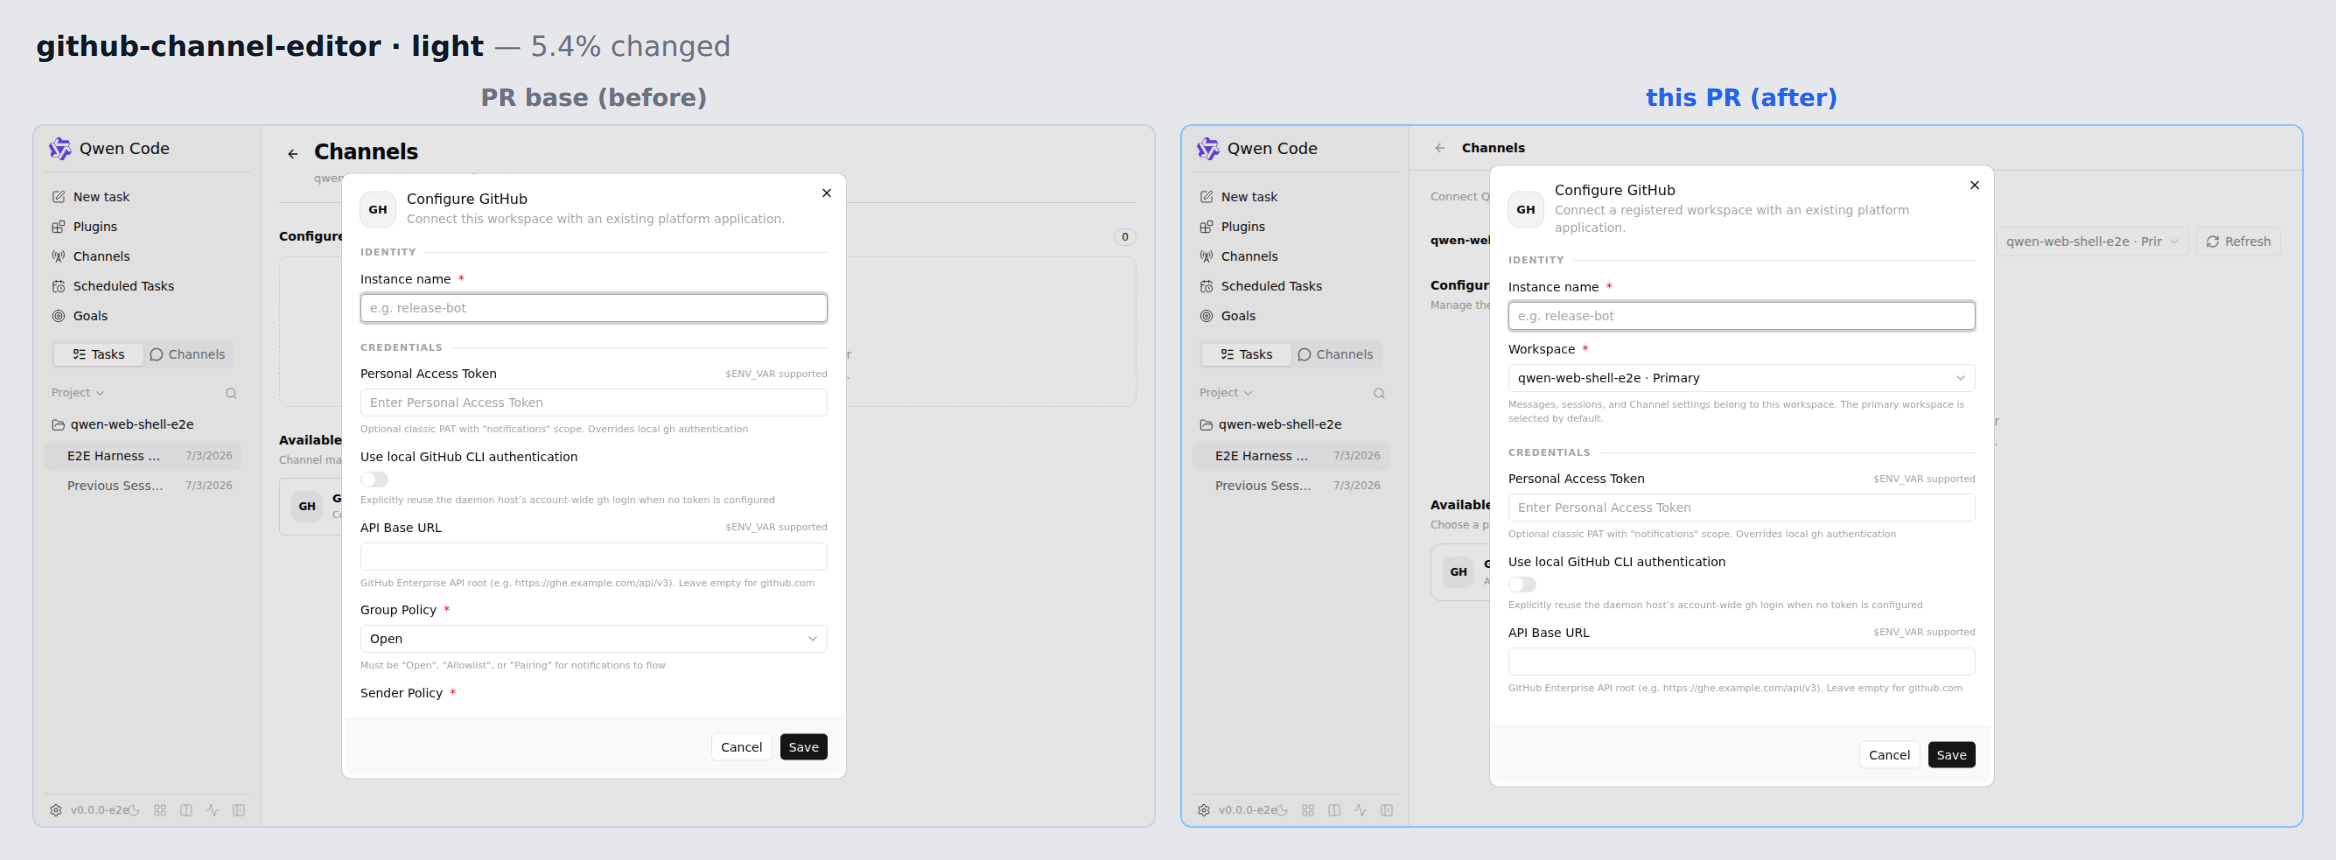Viewport: 2336px width, 860px height.
Task: Click the Plugins icon in the after sidebar
Action: pos(1207,227)
